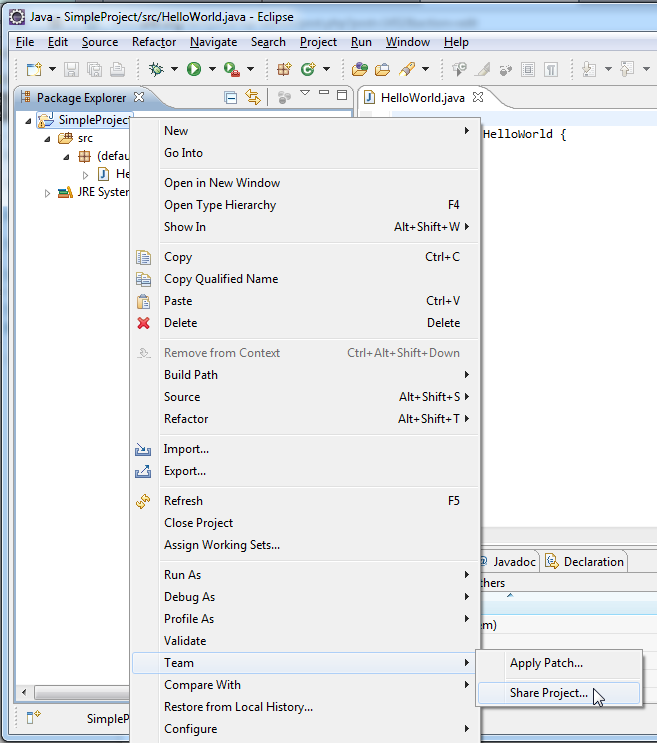
Task: Select Compare With in context menu
Action: (x=306, y=685)
